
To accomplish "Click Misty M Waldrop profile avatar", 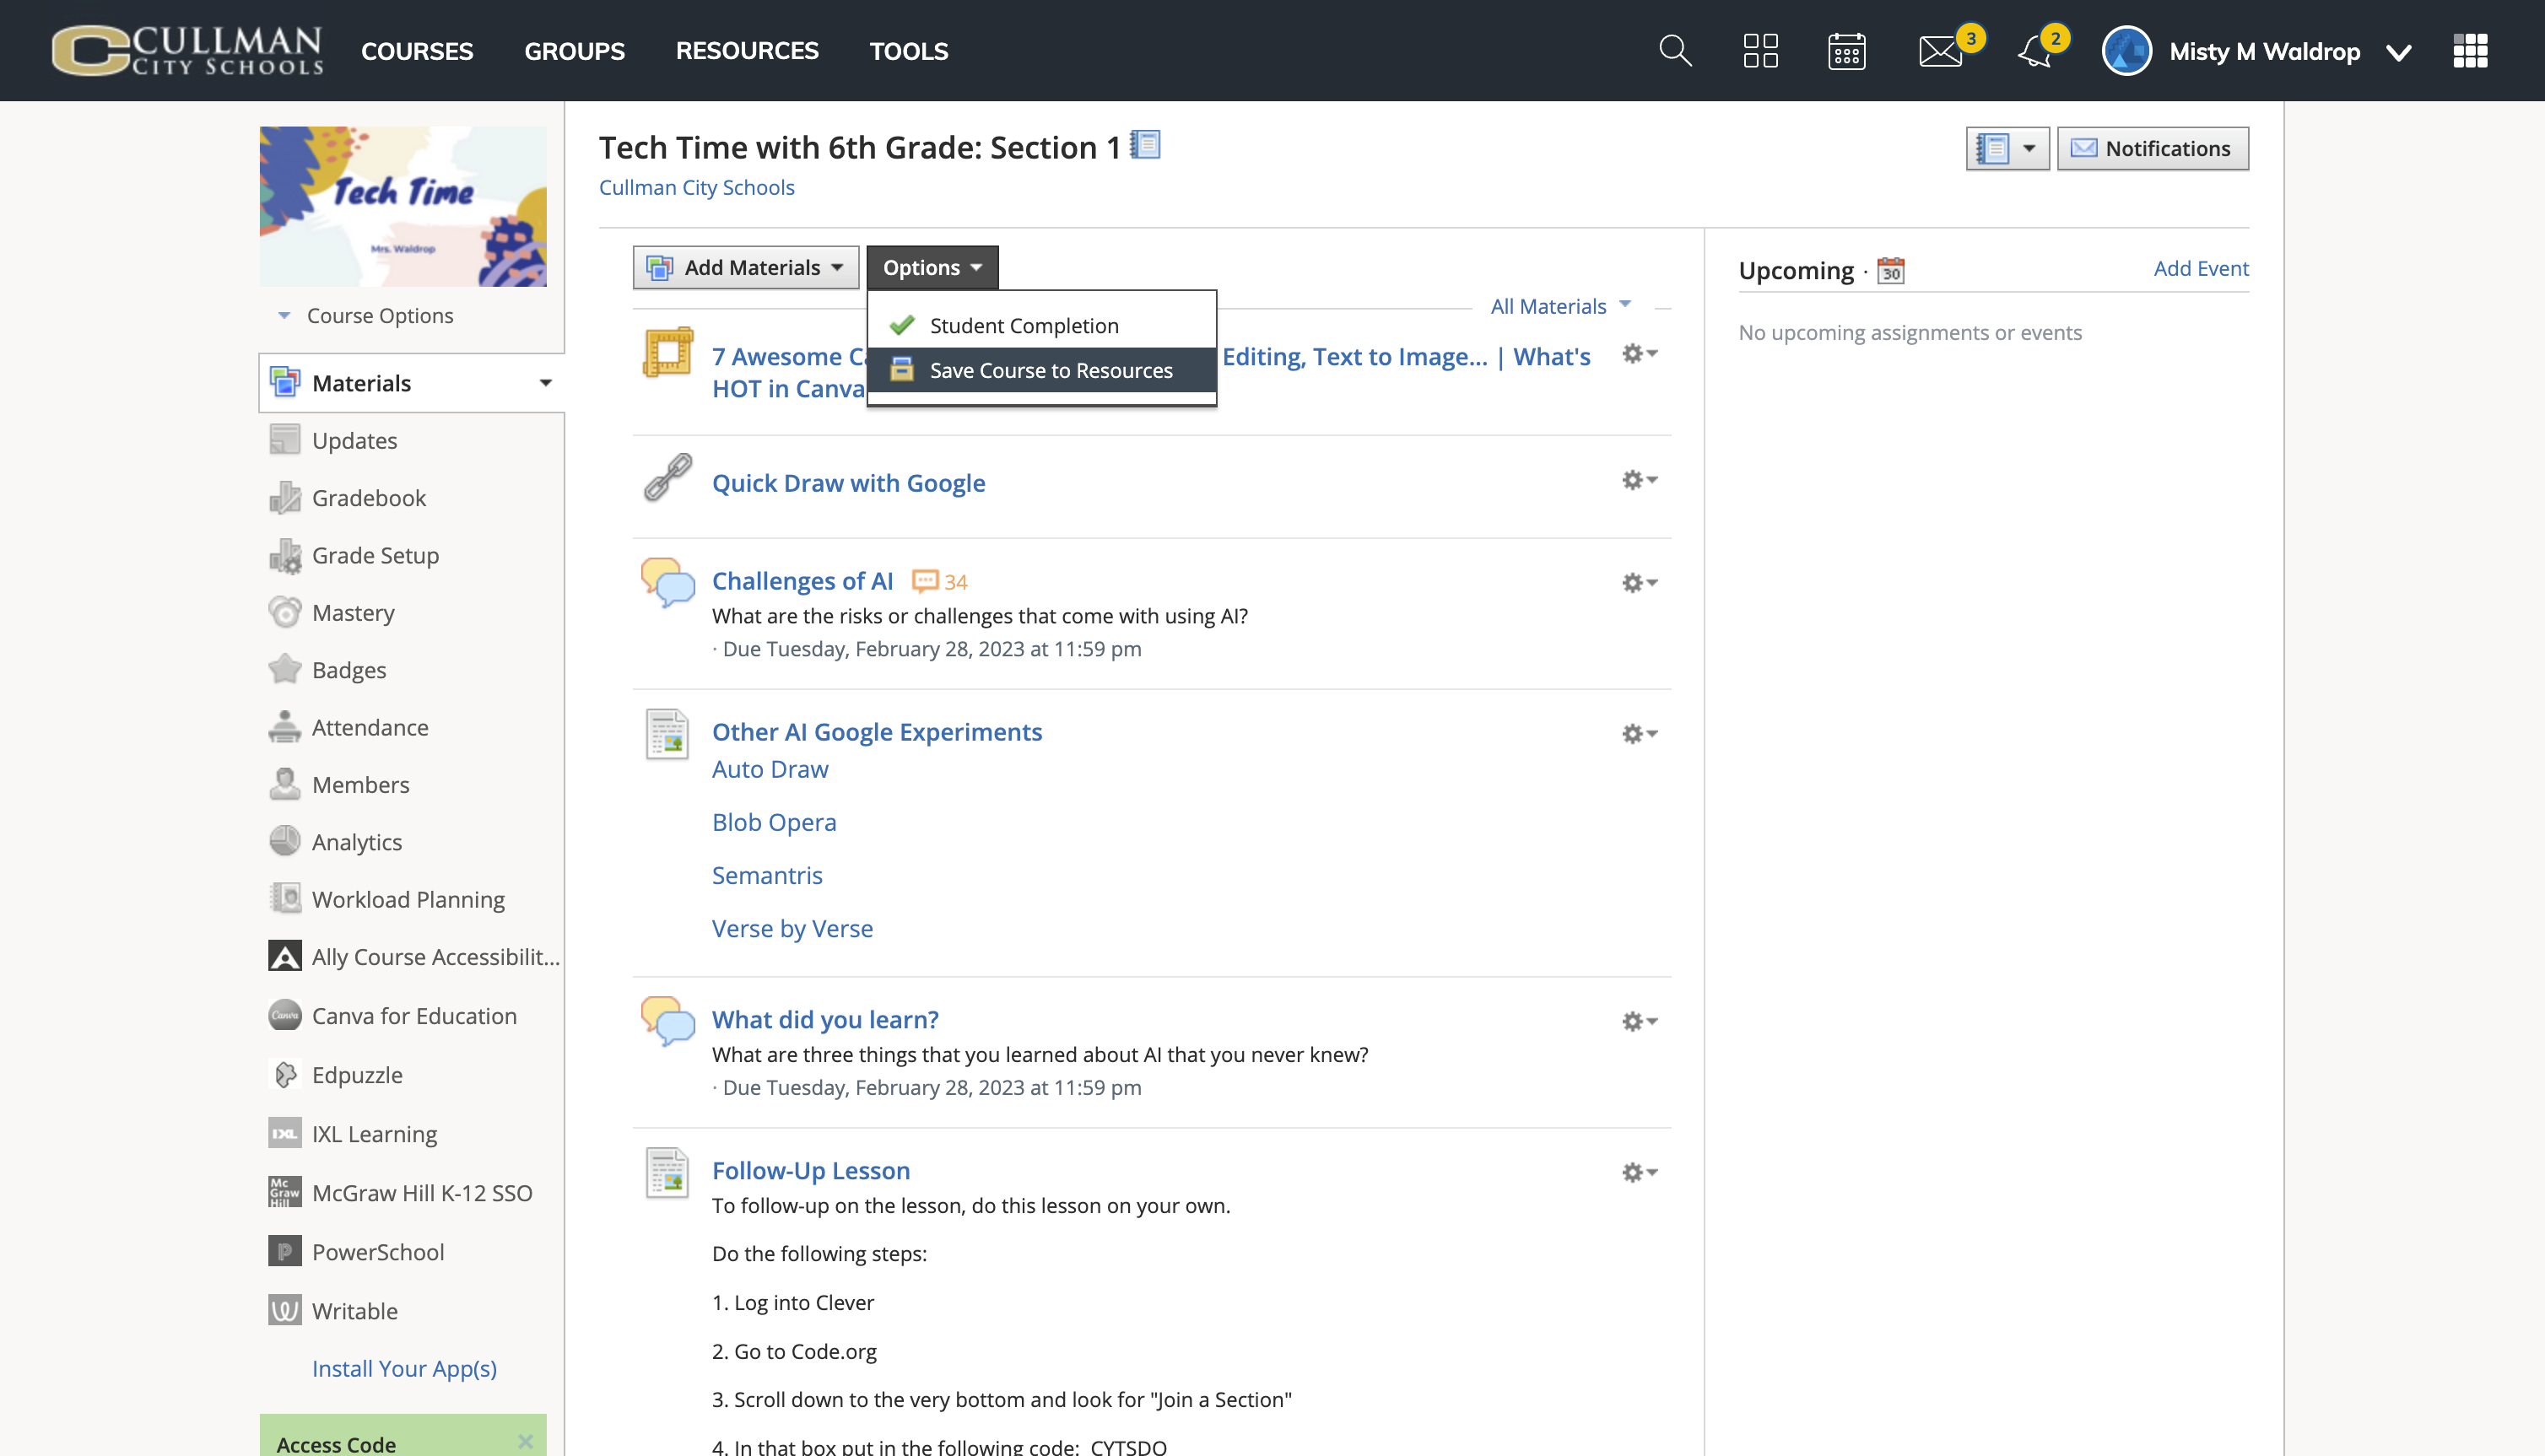I will point(2126,51).
